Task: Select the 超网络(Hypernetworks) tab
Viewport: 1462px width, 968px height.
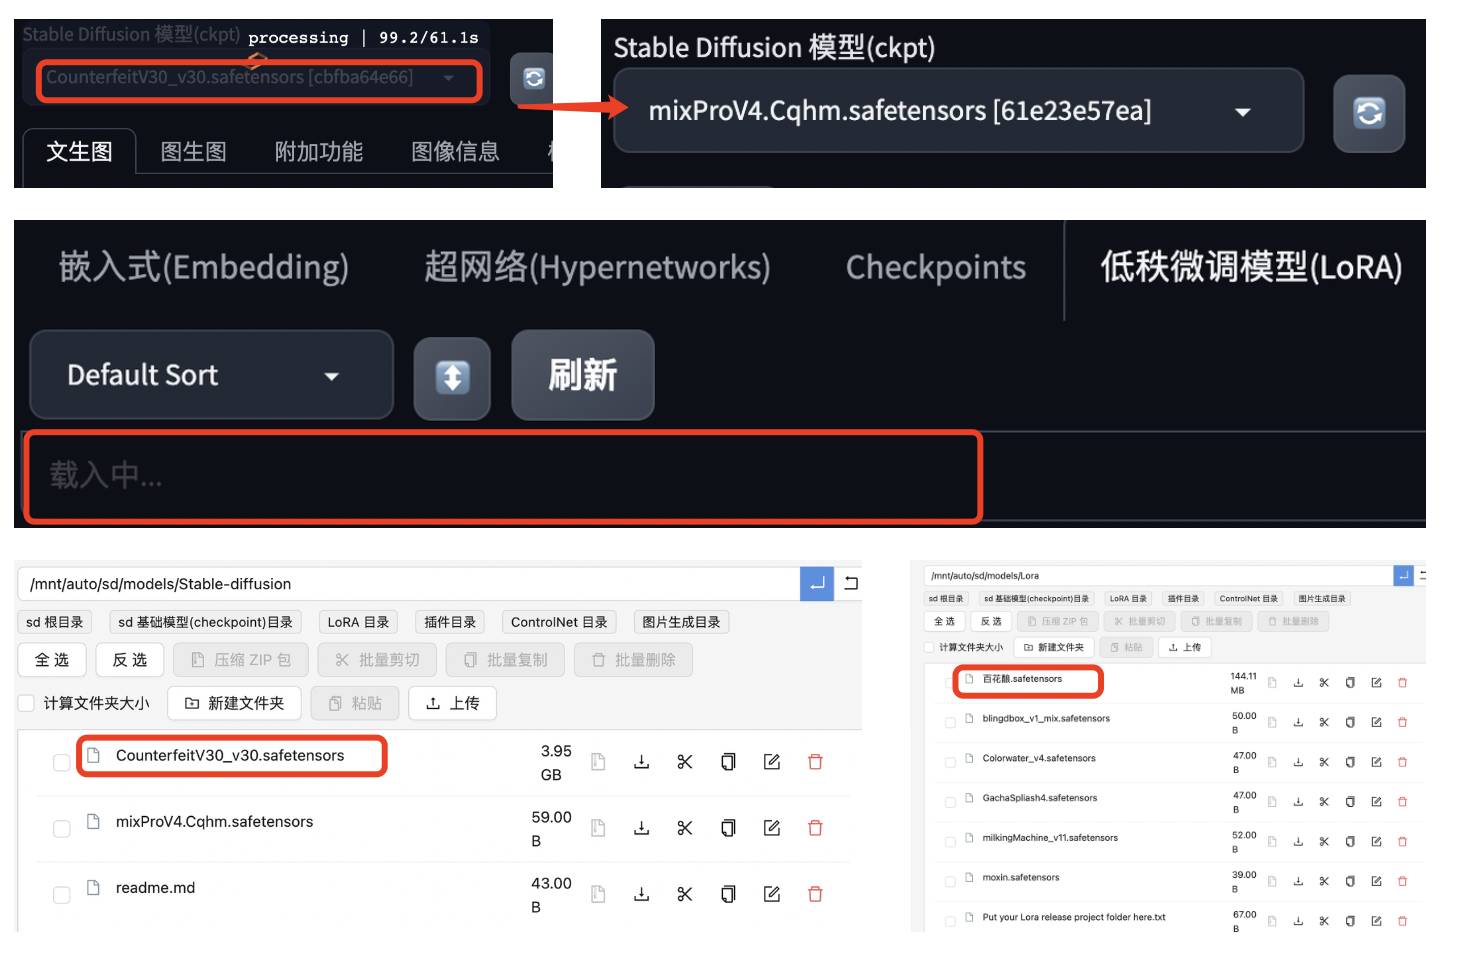Action: click(x=597, y=267)
